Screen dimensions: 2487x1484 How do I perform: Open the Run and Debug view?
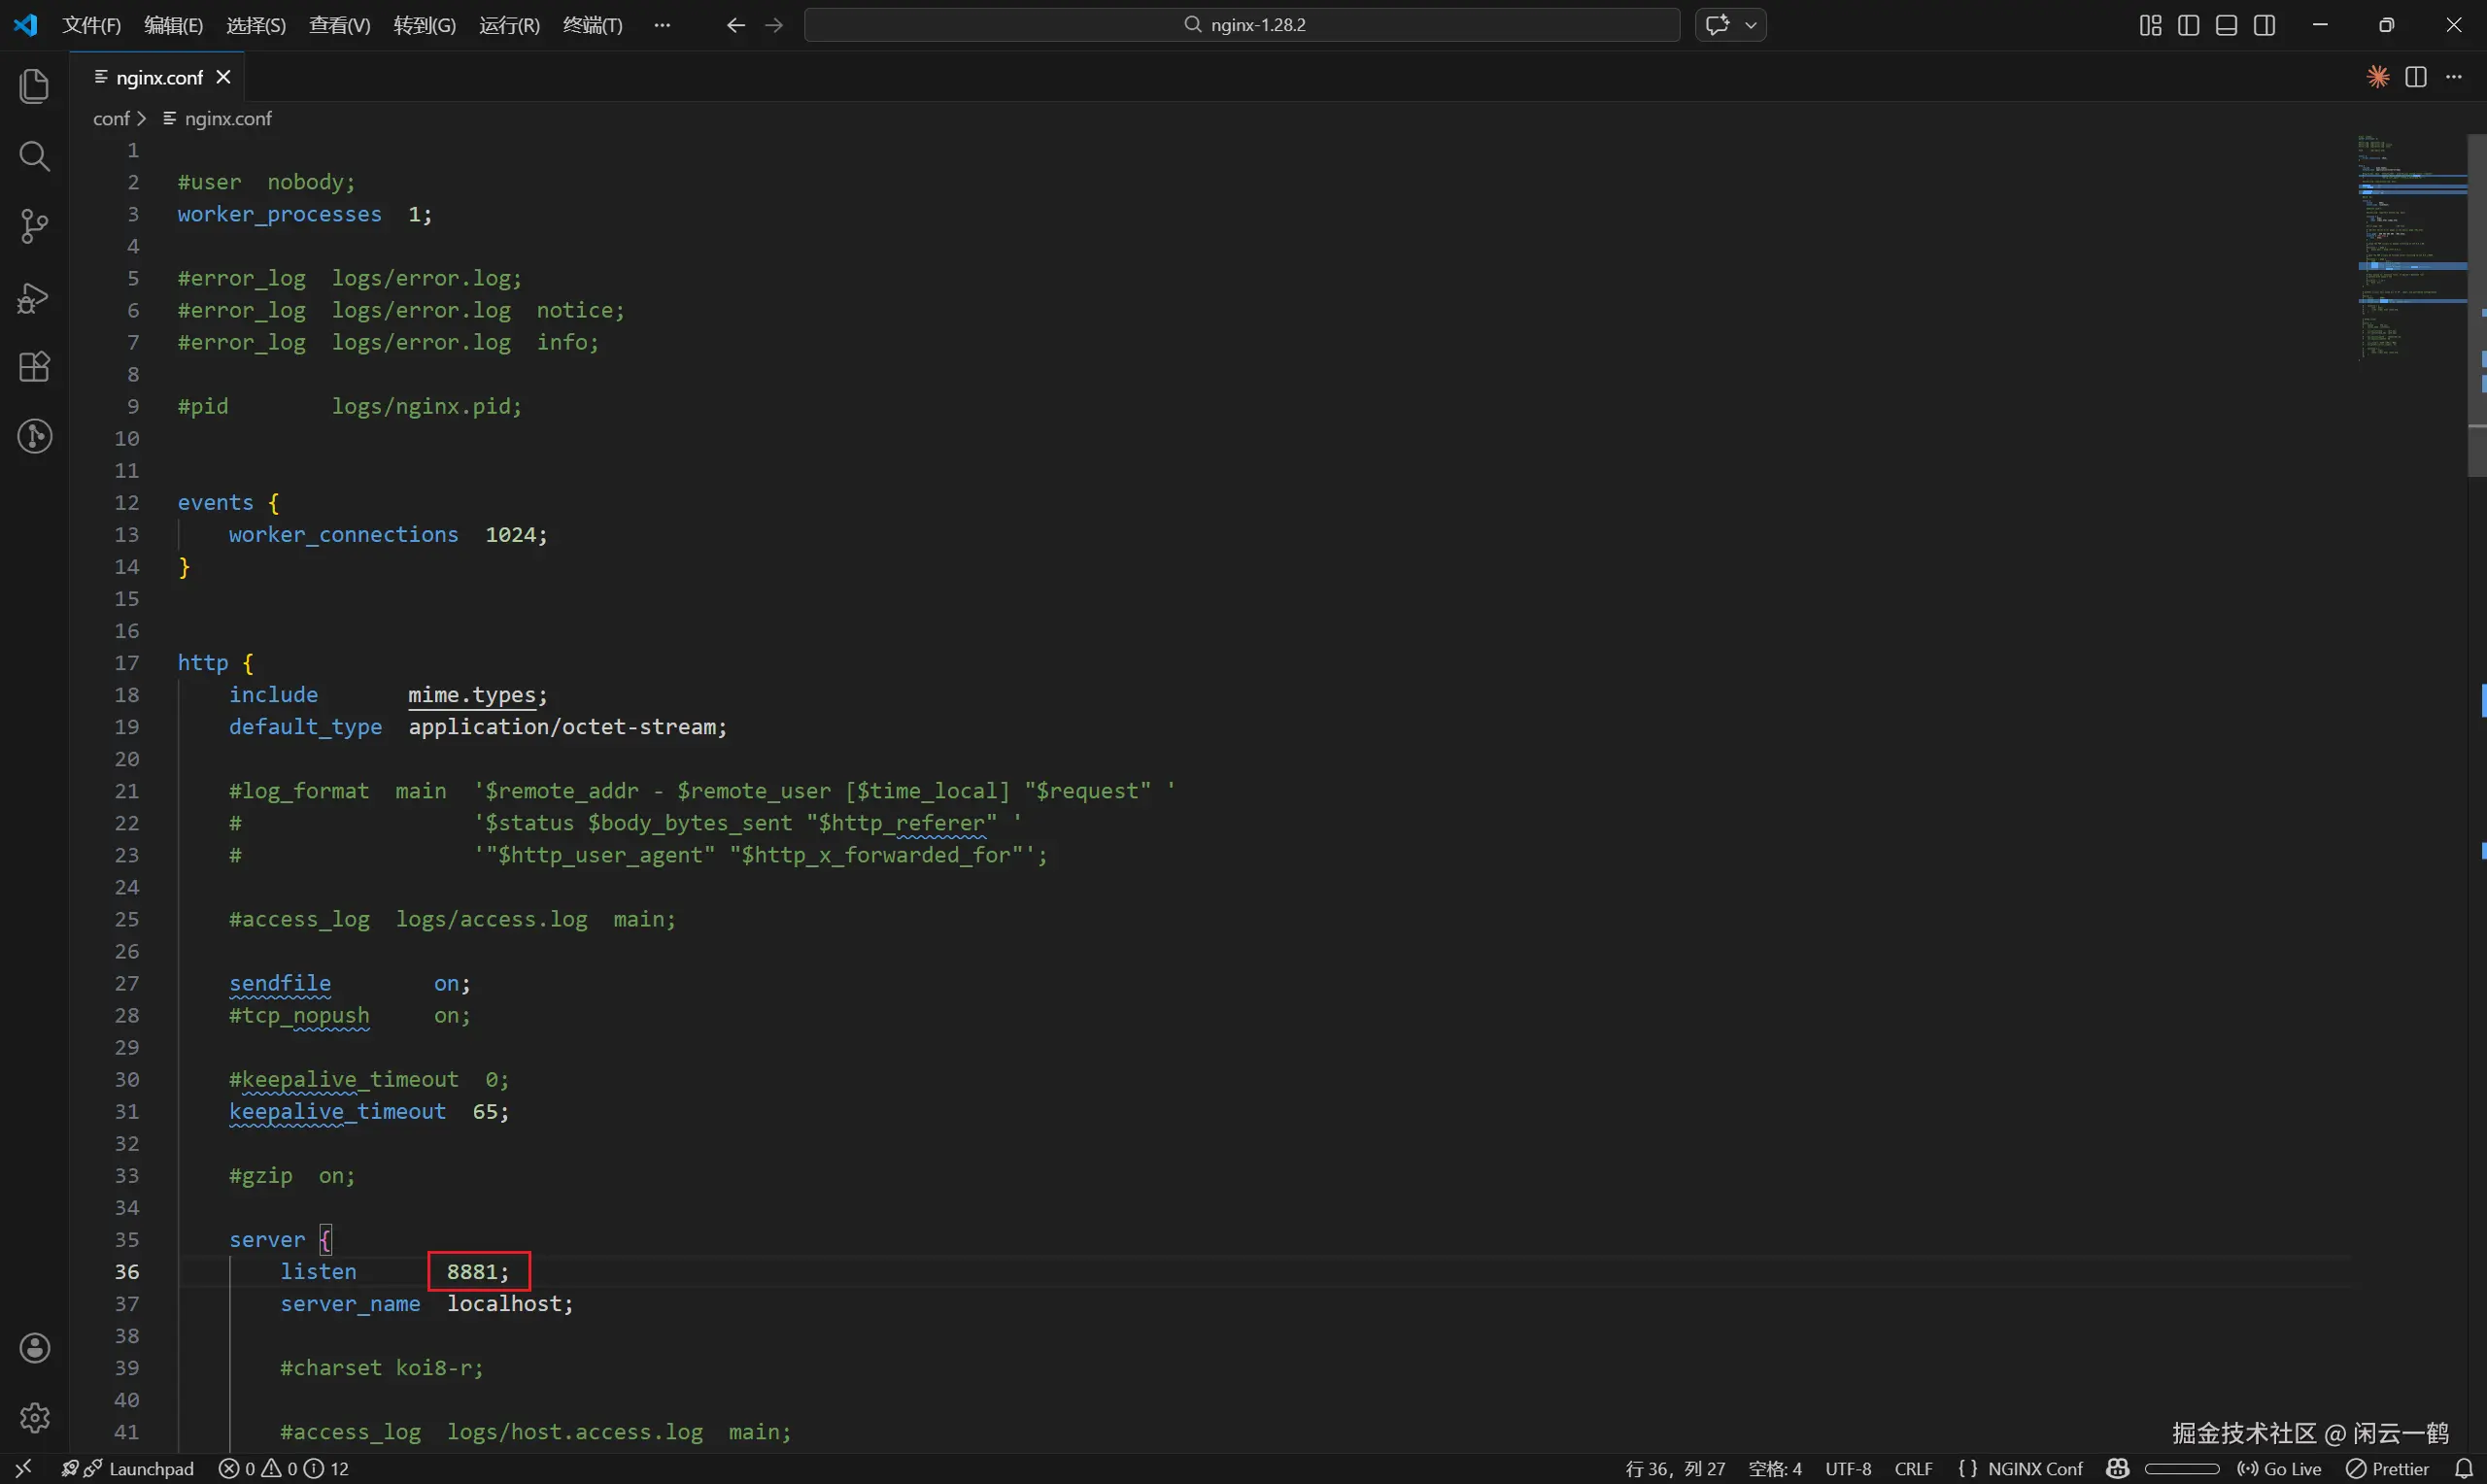pos(34,297)
